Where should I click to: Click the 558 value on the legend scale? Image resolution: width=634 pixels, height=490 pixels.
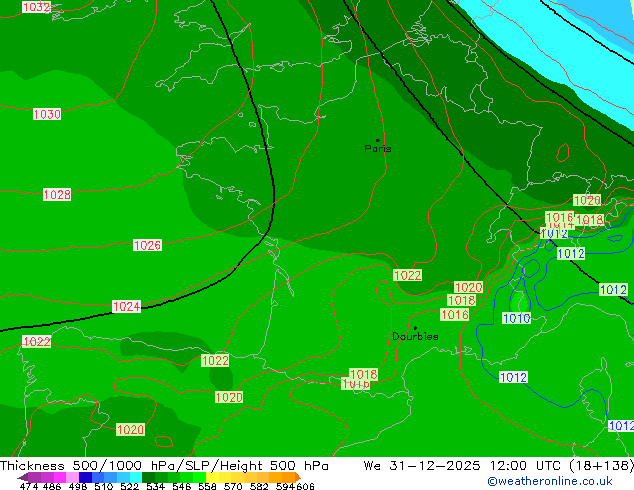click(x=207, y=486)
